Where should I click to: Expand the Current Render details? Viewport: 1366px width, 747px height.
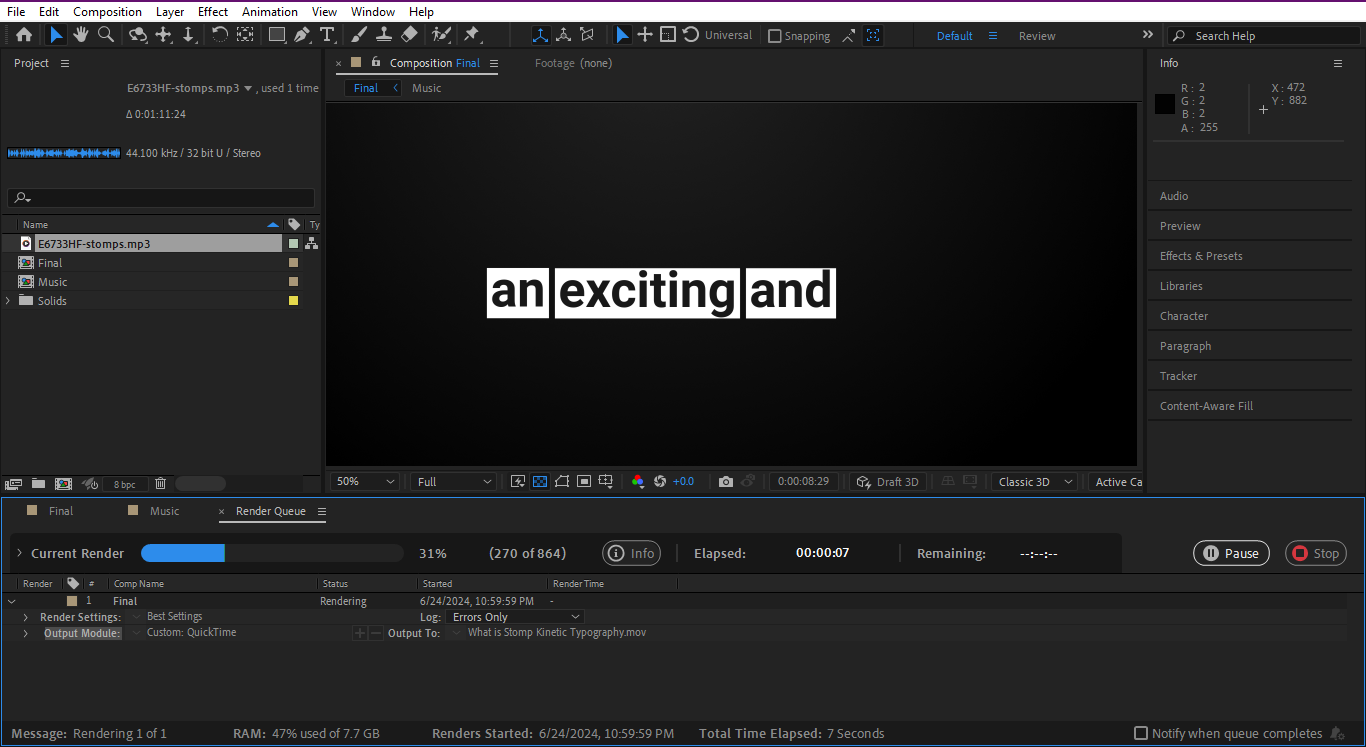(18, 553)
